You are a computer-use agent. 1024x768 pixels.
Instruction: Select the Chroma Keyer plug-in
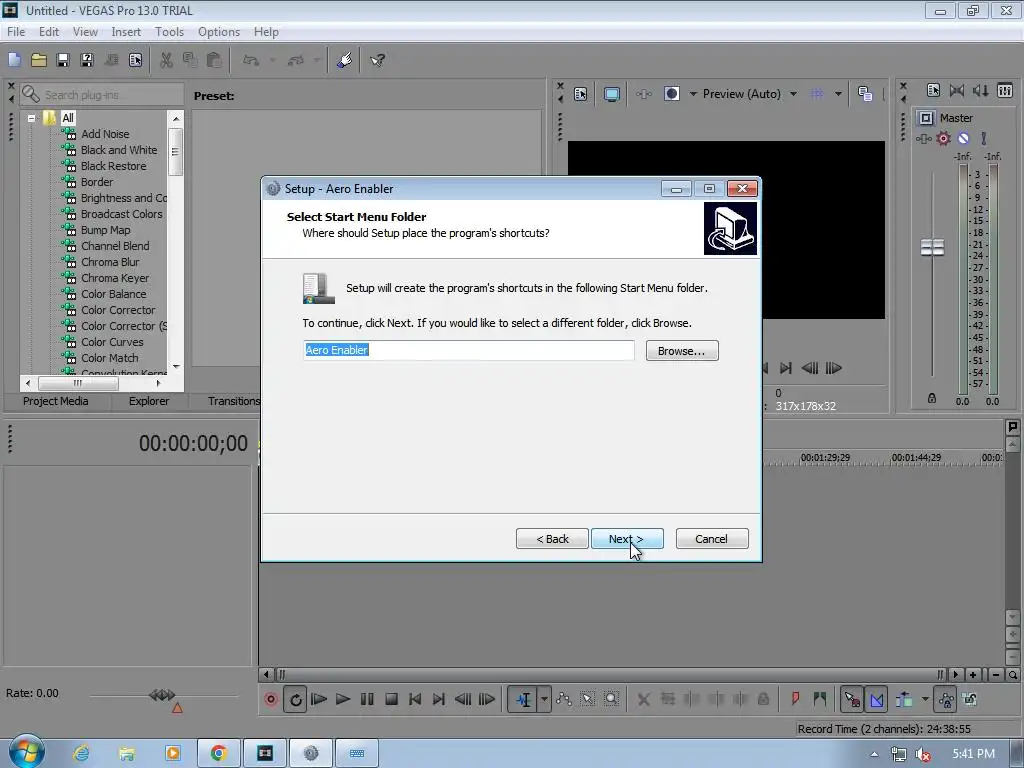click(x=115, y=278)
